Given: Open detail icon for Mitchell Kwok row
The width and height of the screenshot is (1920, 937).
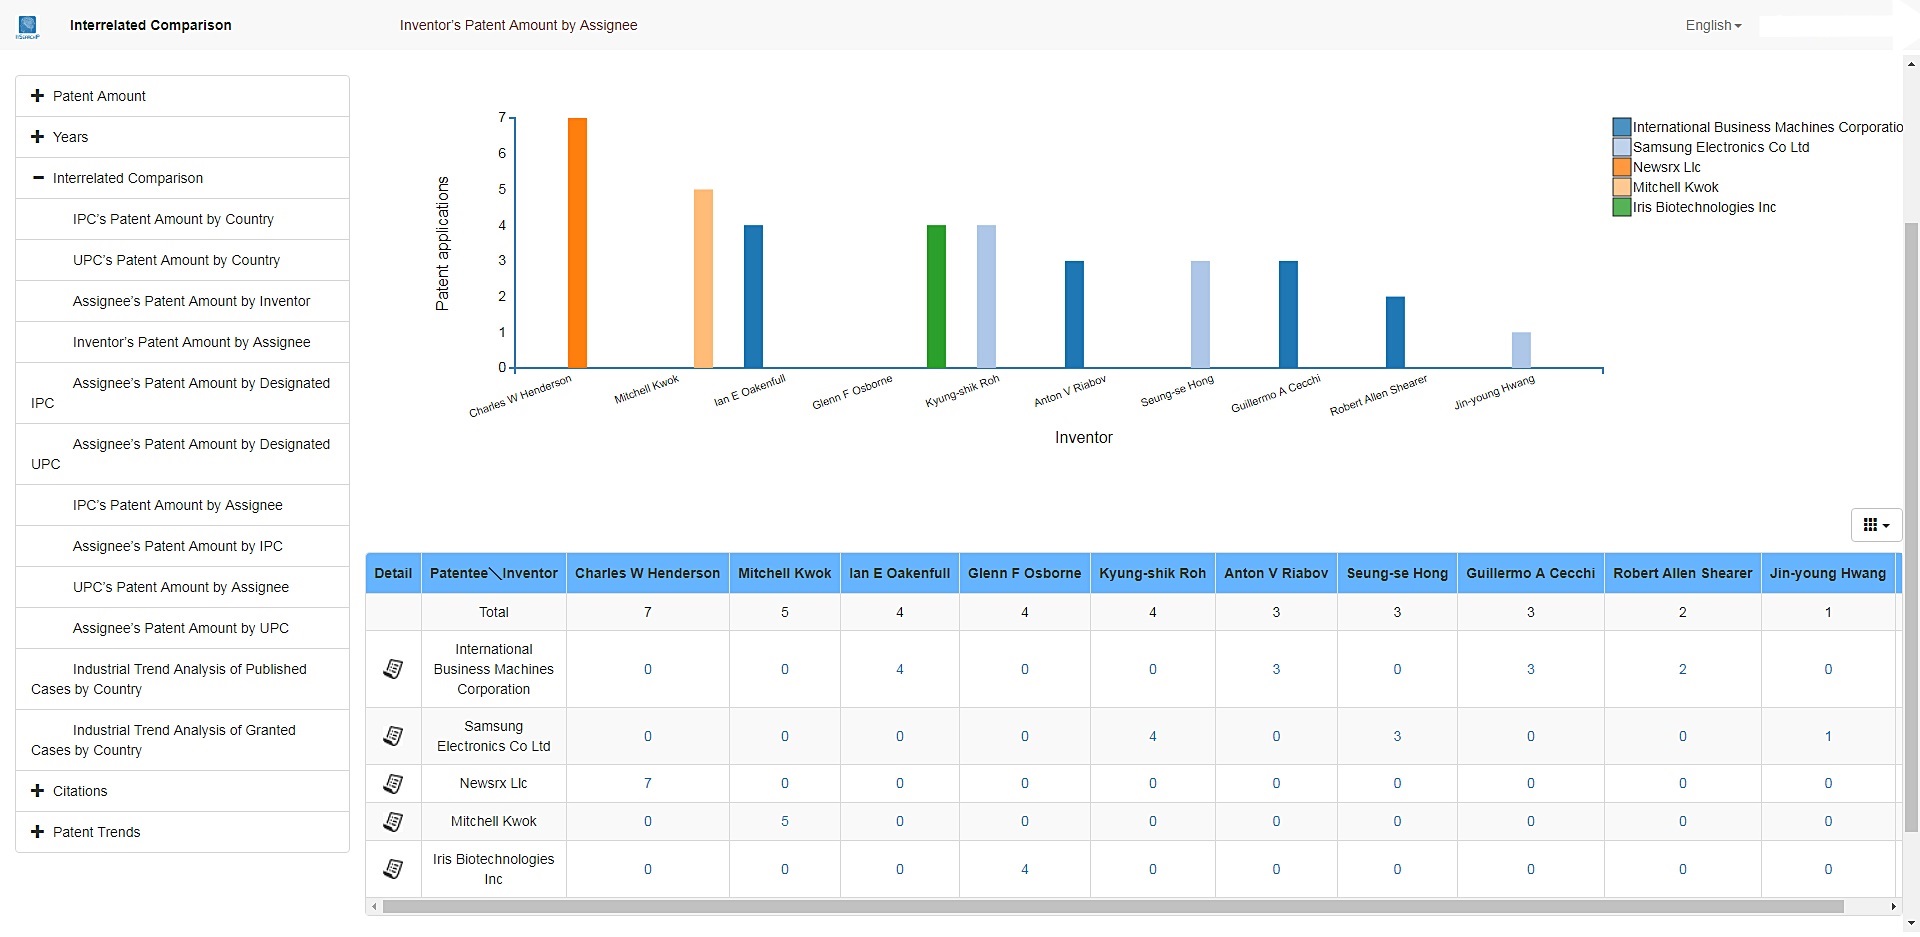Looking at the screenshot, I should [393, 822].
